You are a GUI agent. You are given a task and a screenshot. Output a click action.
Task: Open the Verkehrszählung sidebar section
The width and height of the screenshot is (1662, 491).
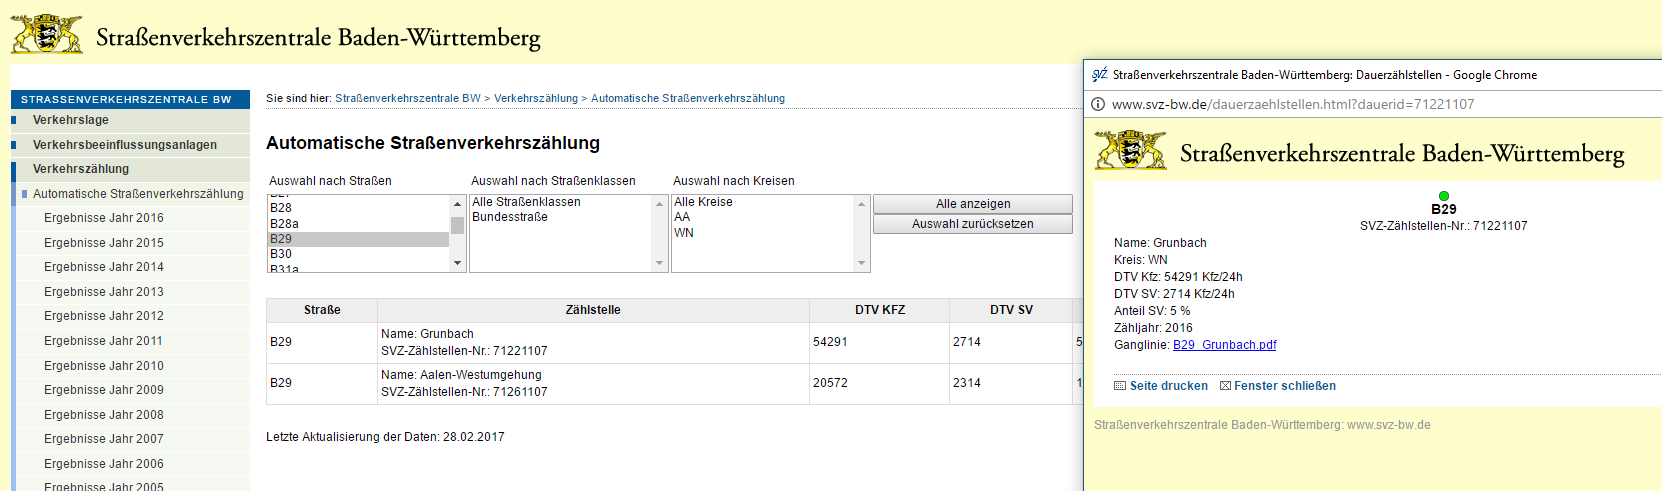click(81, 169)
